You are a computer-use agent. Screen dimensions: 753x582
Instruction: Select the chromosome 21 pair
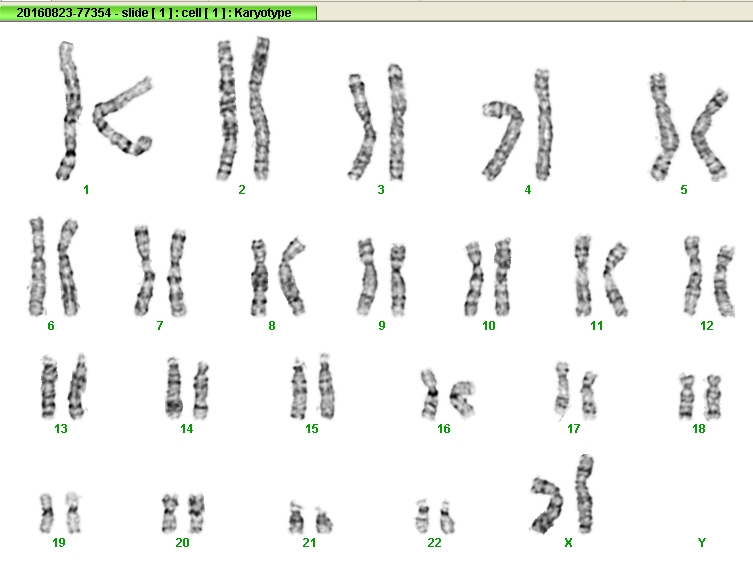[x=311, y=518]
